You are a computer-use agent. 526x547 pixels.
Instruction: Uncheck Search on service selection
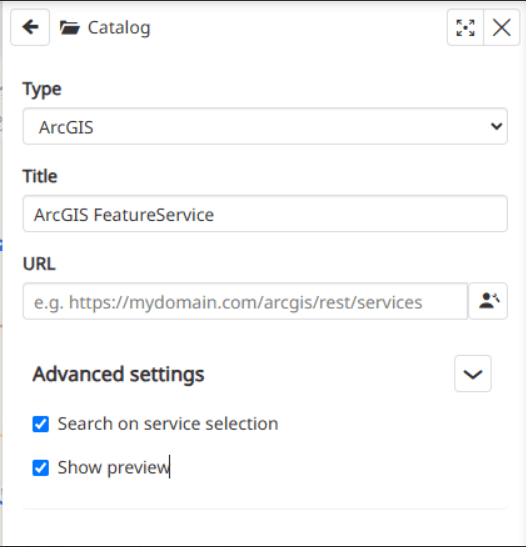point(40,424)
